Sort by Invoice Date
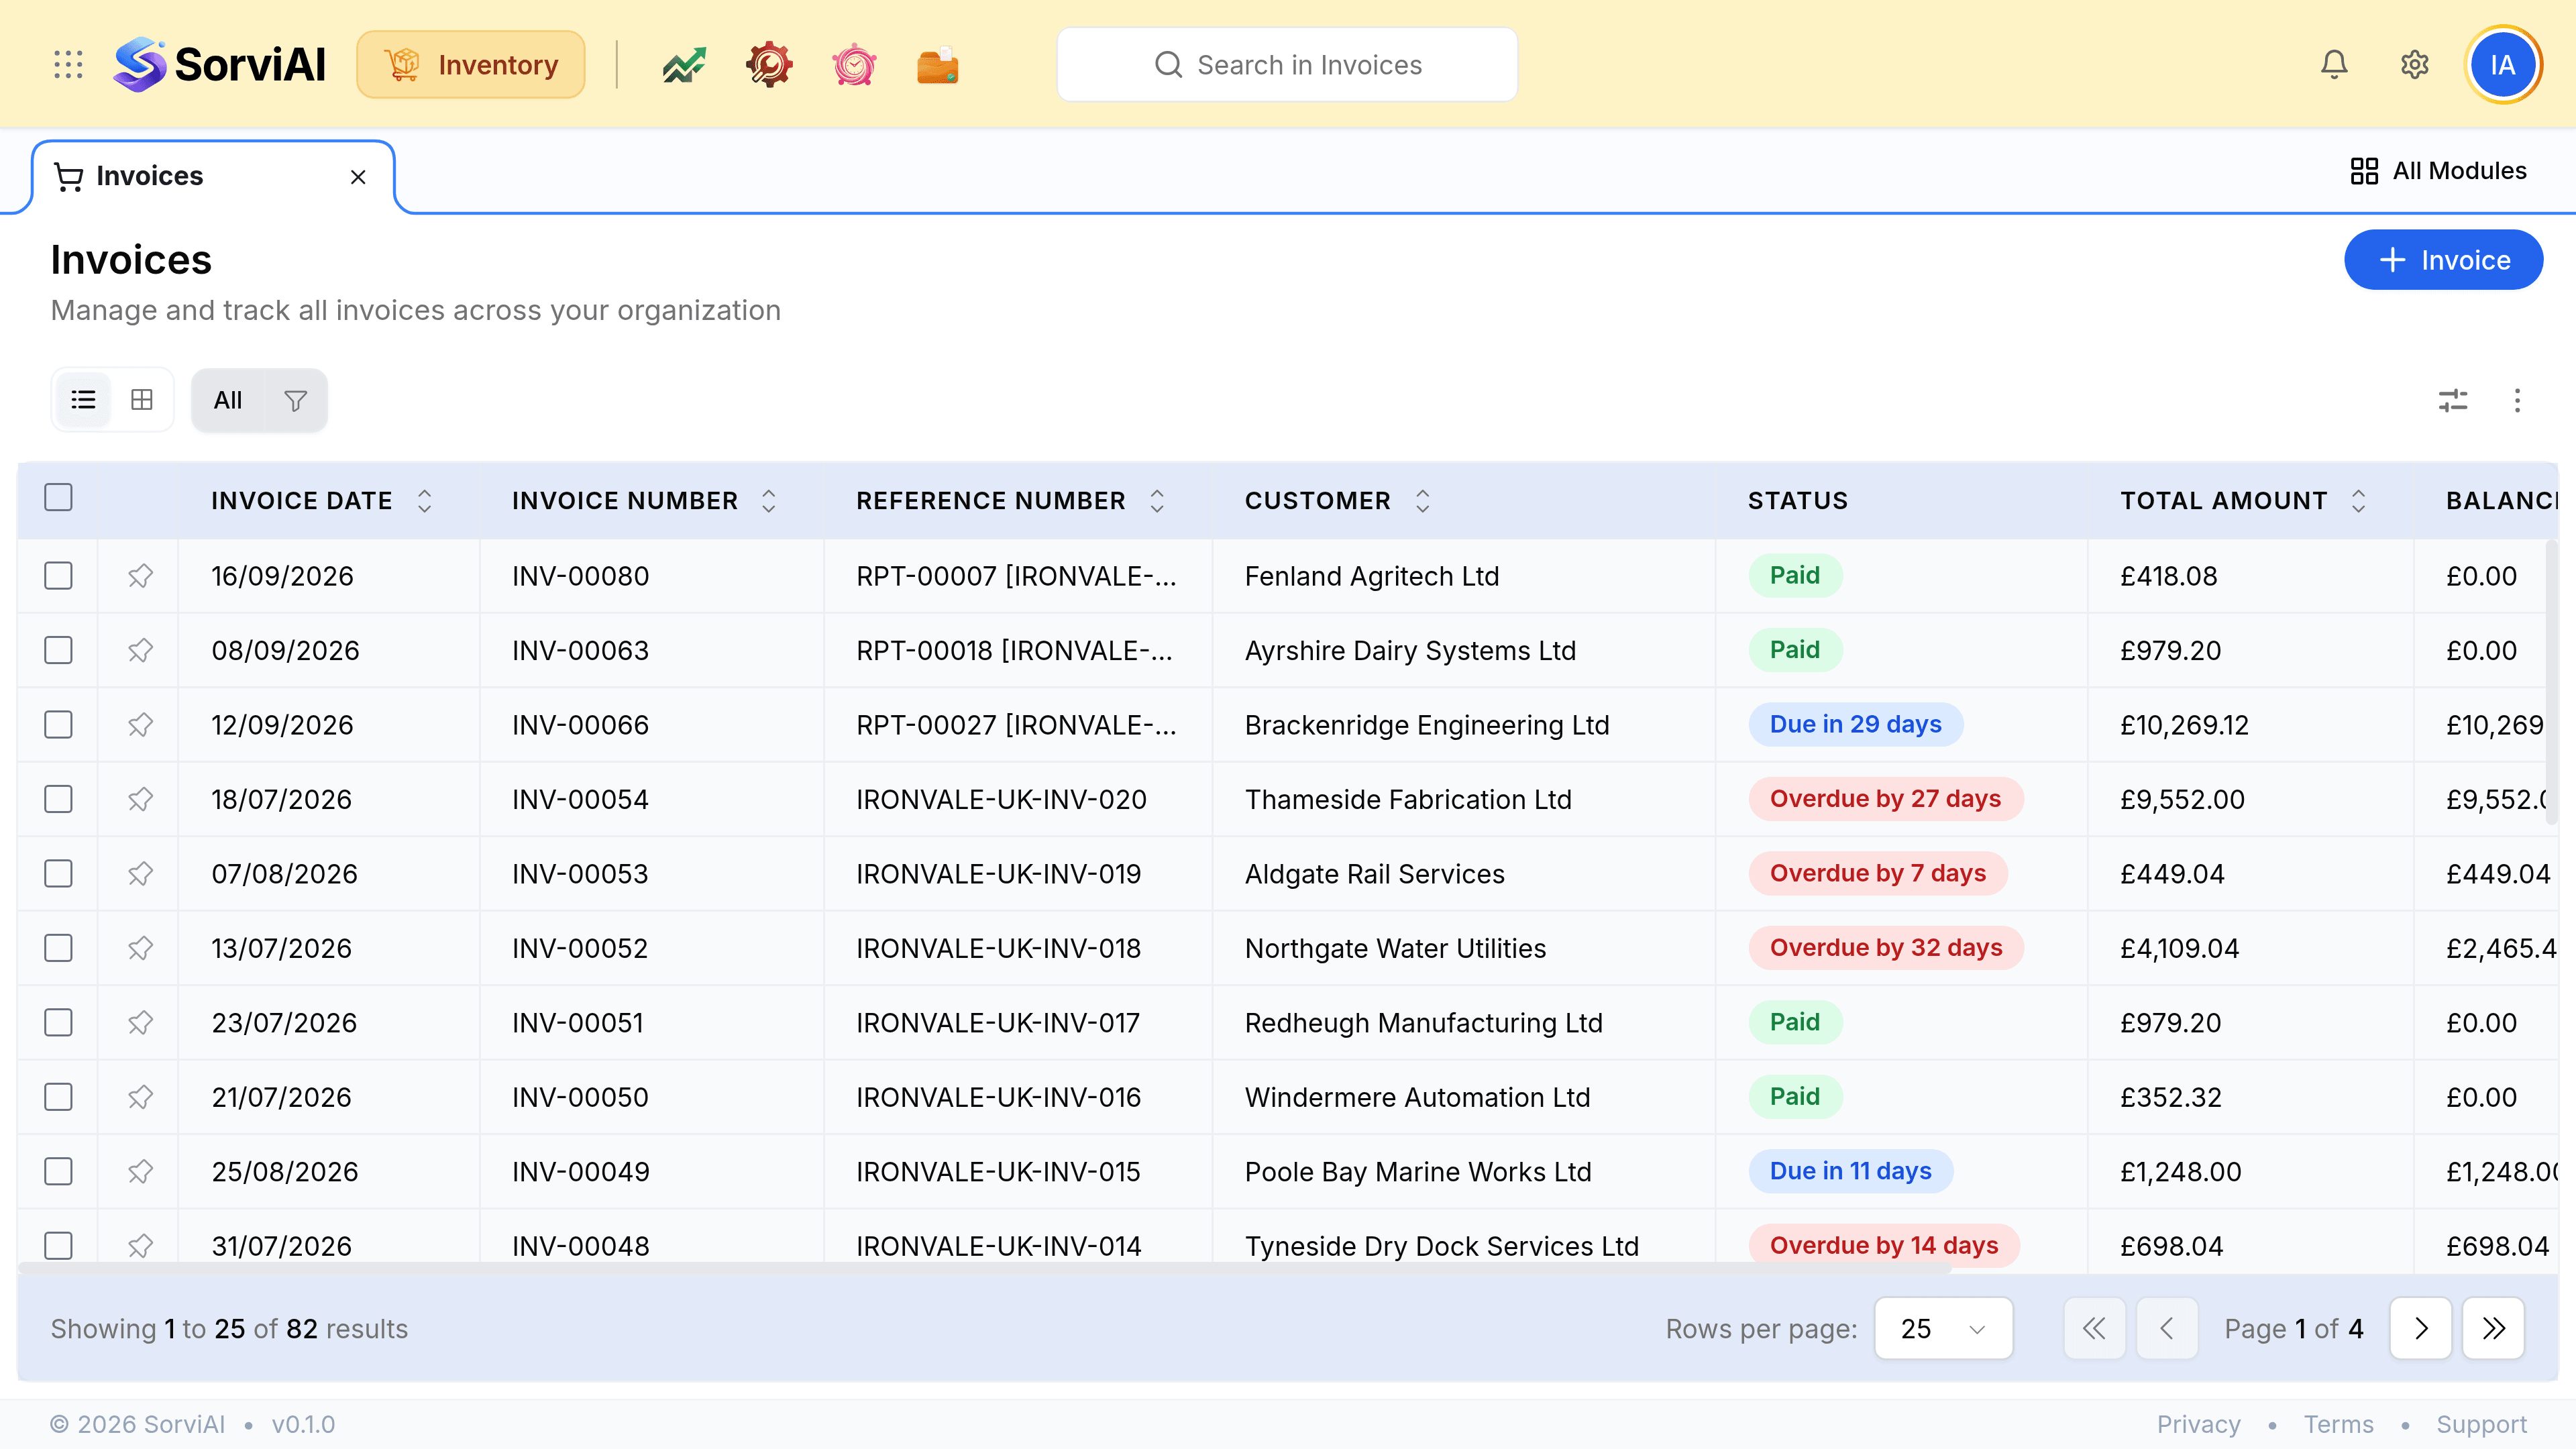This screenshot has width=2576, height=1449. 424,501
